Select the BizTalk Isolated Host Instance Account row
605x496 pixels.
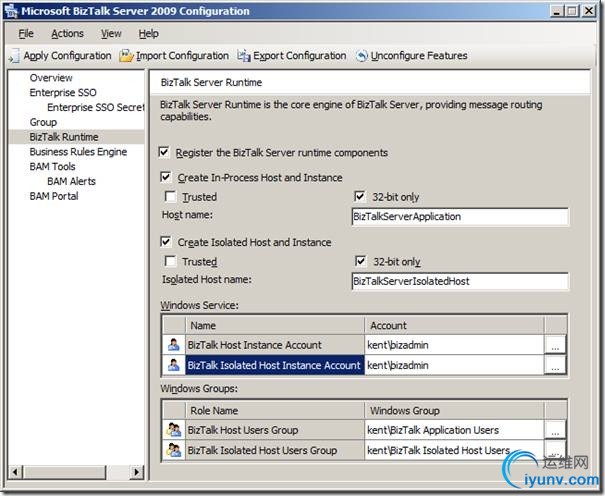click(x=364, y=365)
